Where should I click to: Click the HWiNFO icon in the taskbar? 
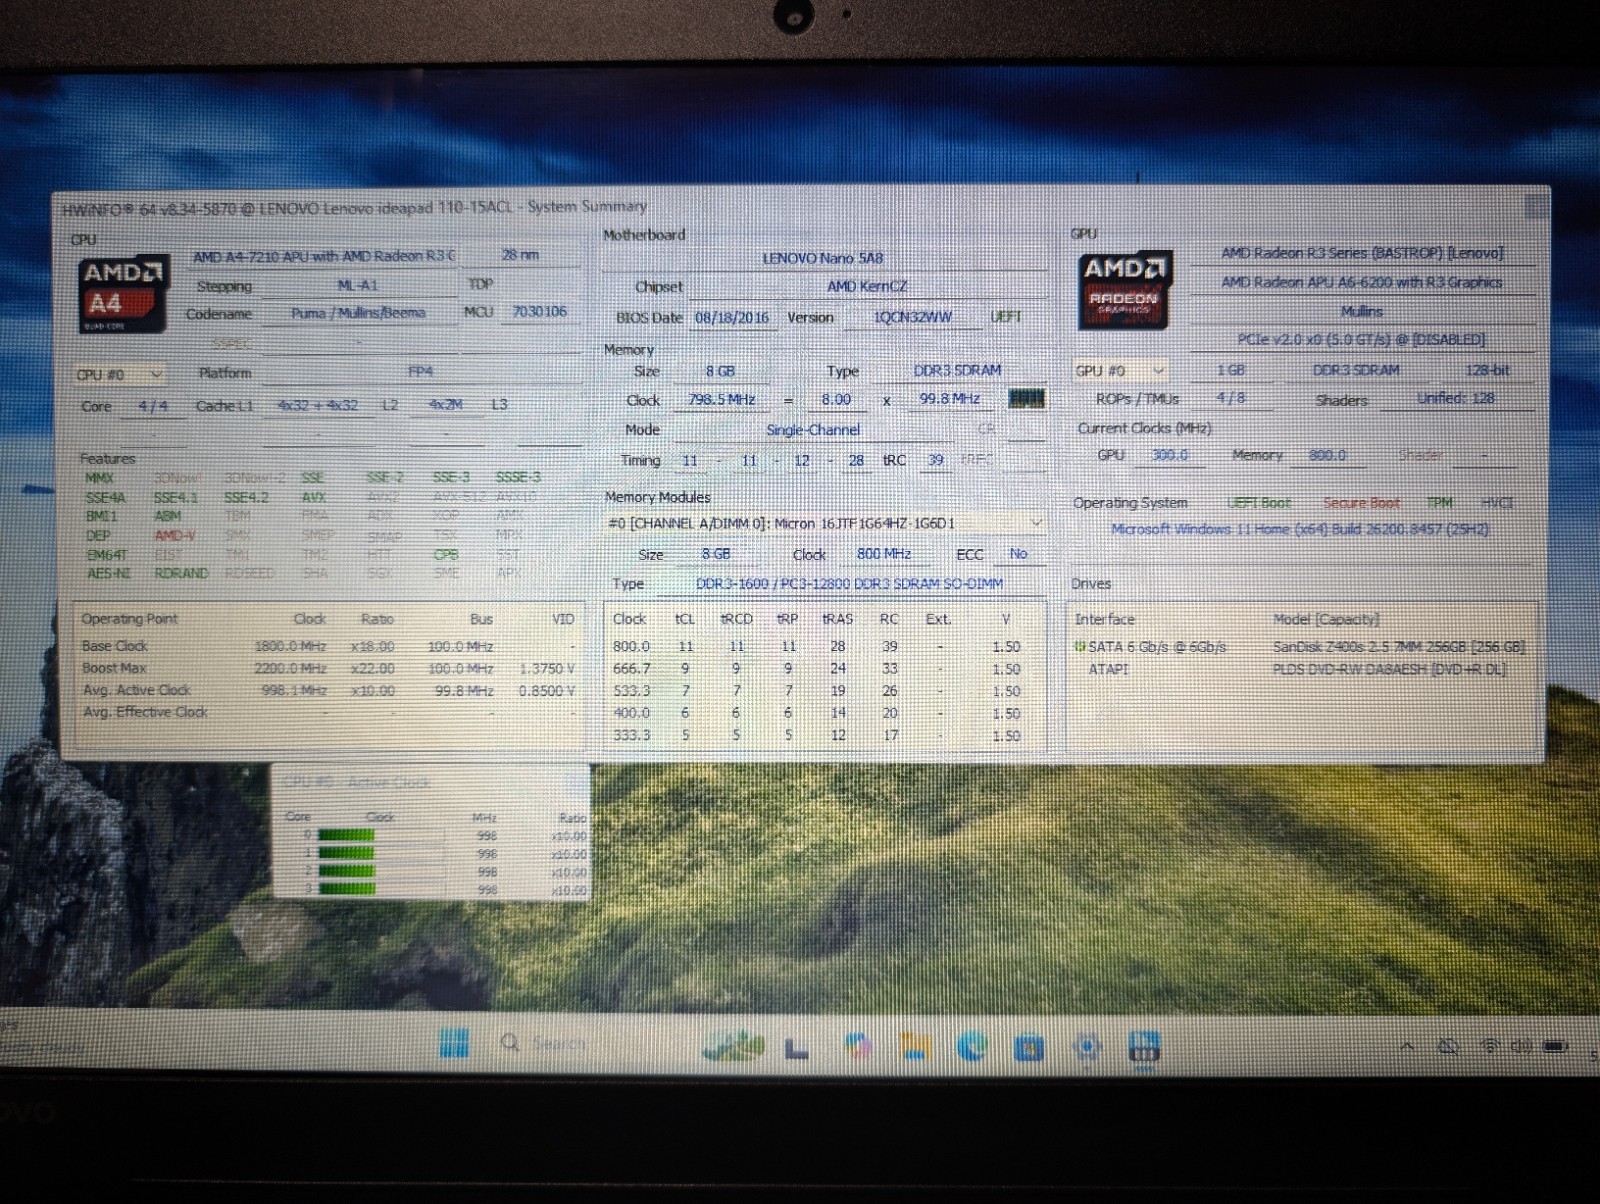(x=1144, y=1048)
